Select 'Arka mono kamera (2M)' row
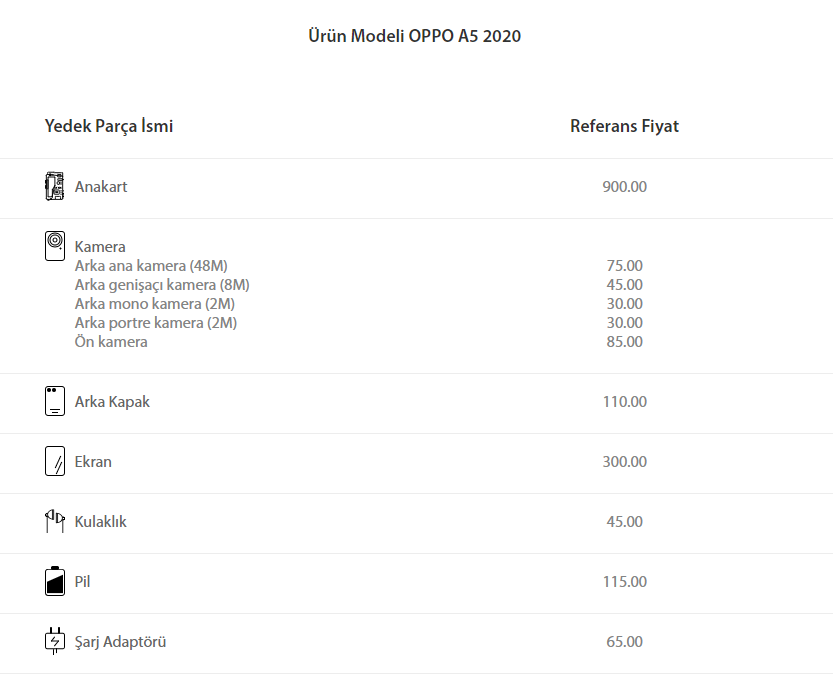This screenshot has height=699, width=833. (x=155, y=304)
